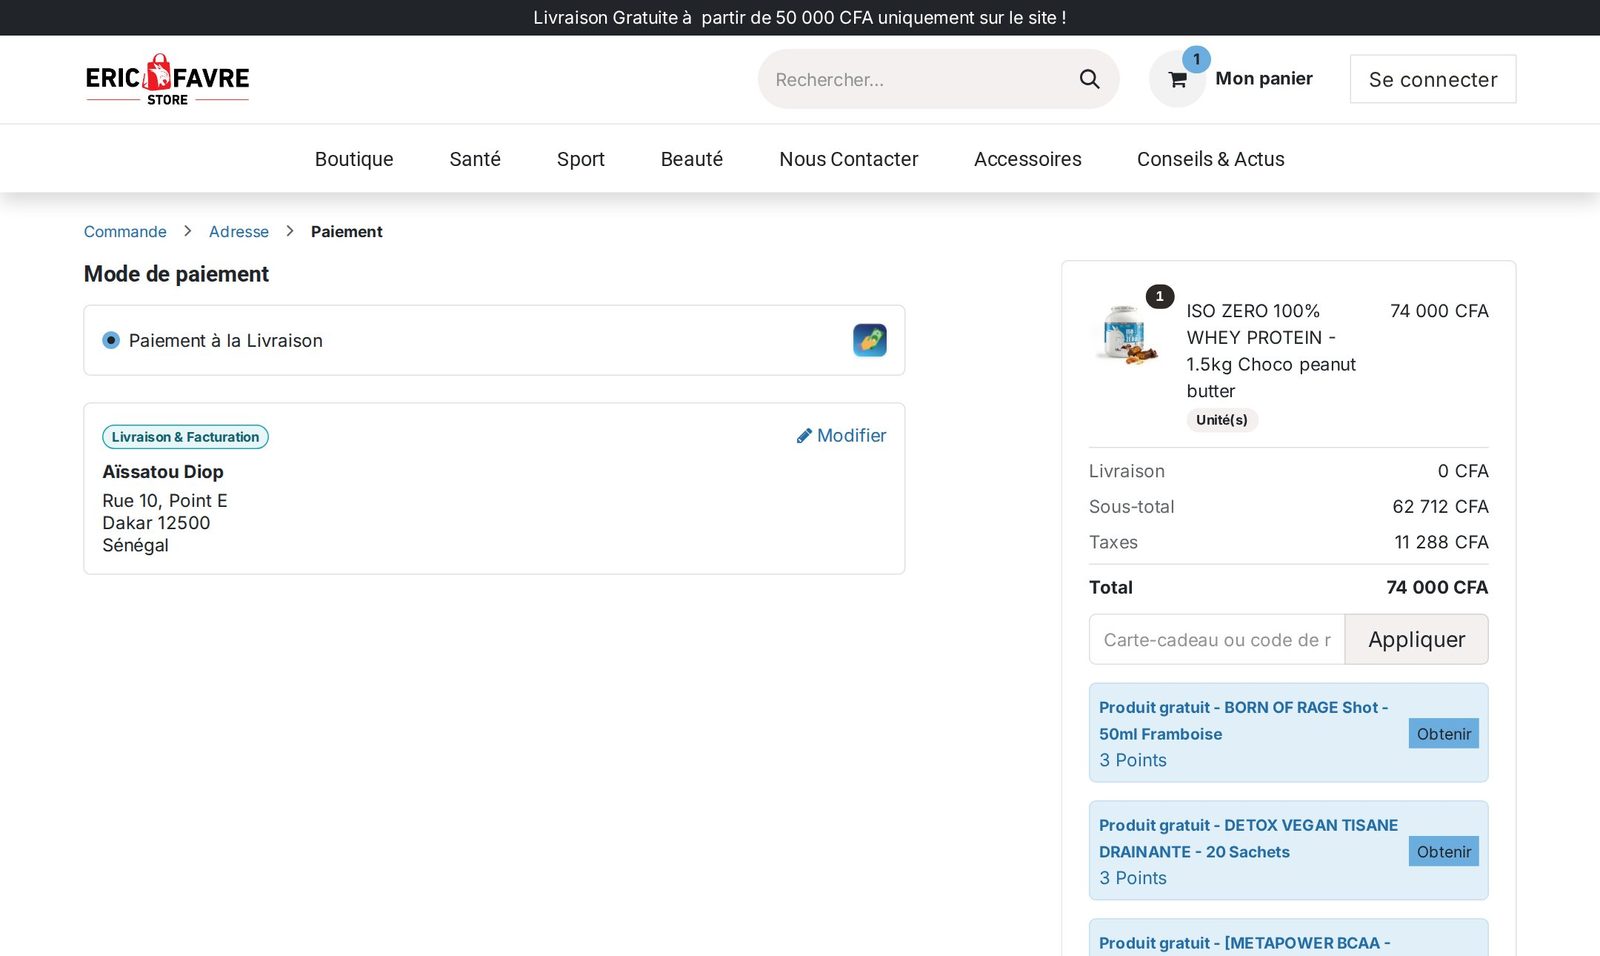Click the Taxes 11 288 CFA value
The image size is (1600, 956).
click(x=1441, y=542)
